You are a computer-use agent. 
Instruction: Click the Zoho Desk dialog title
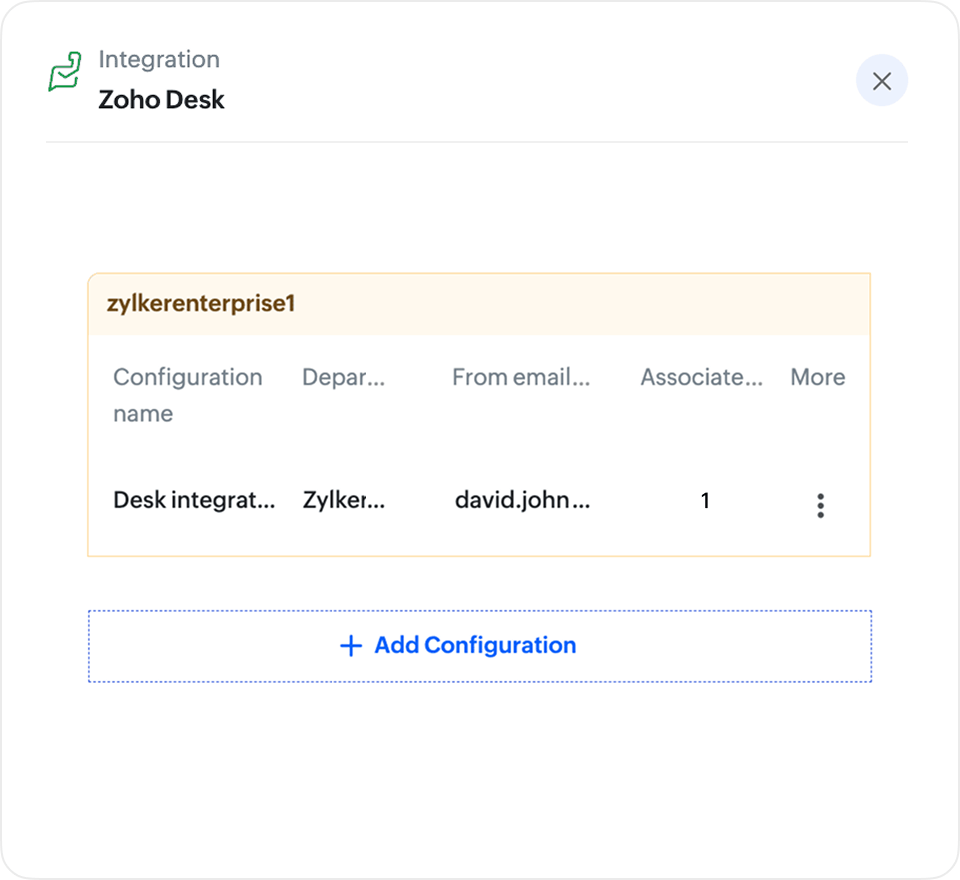tap(161, 100)
